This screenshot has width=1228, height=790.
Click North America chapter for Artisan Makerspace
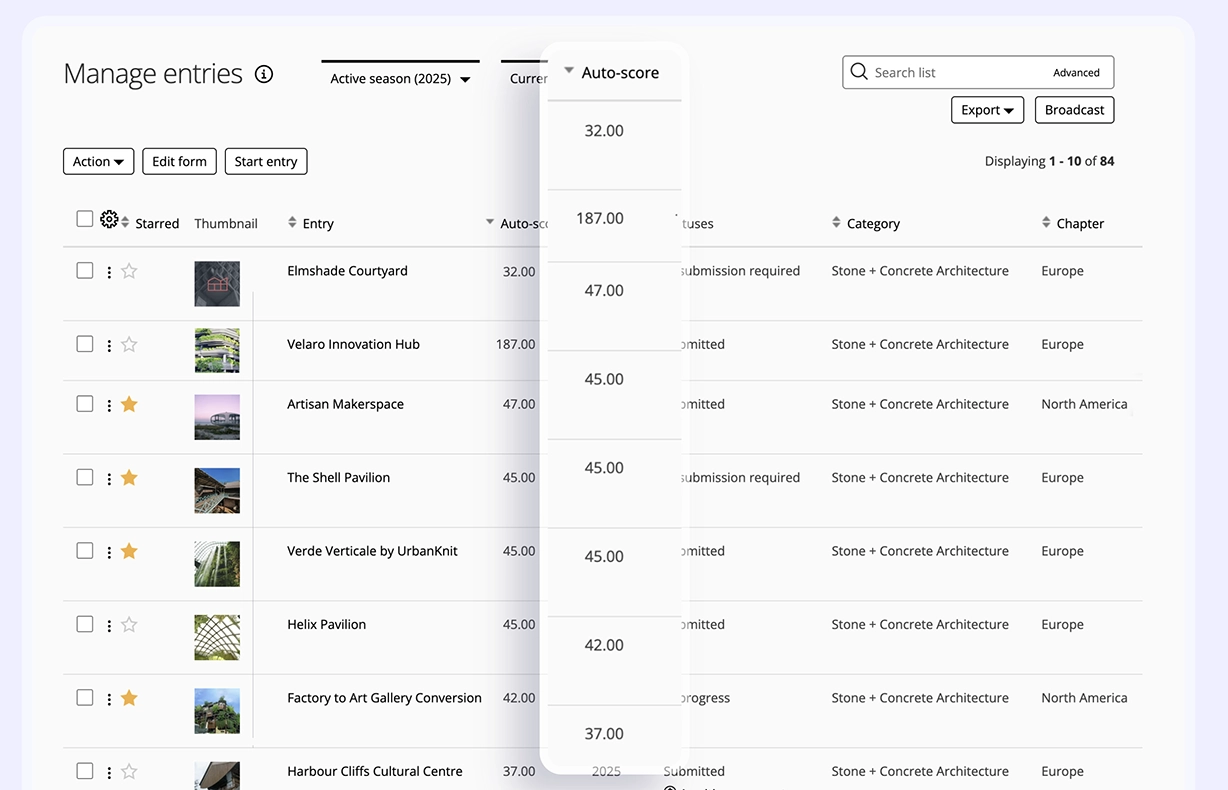tap(1084, 404)
